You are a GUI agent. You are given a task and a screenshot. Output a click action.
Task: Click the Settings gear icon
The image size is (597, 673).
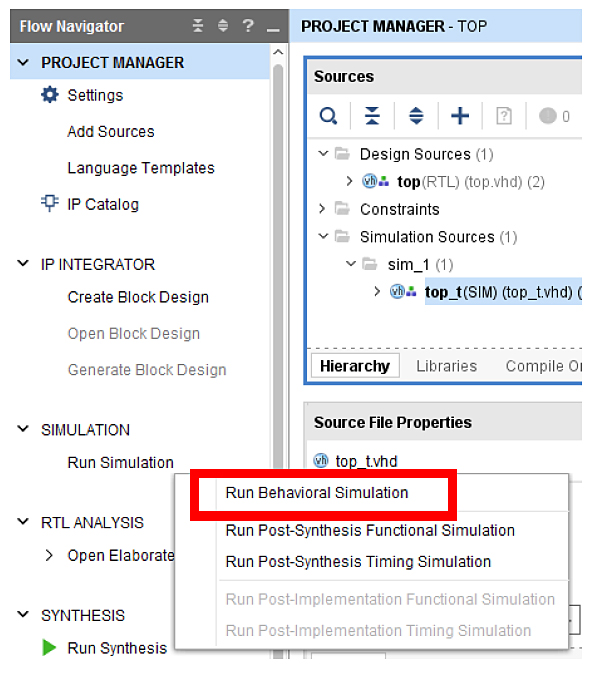pos(50,95)
